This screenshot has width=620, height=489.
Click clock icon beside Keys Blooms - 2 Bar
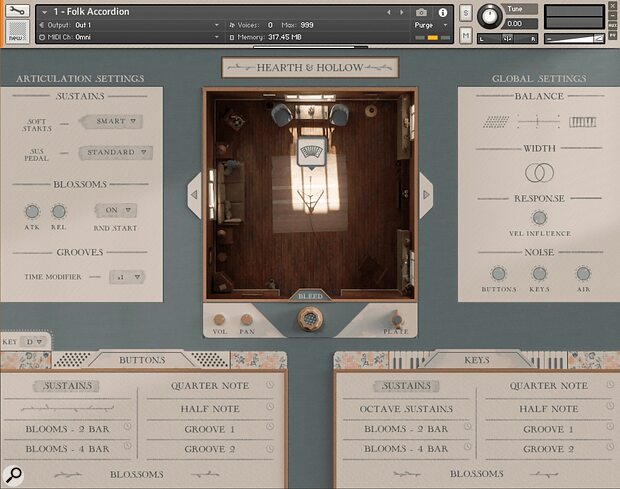pos(467,427)
